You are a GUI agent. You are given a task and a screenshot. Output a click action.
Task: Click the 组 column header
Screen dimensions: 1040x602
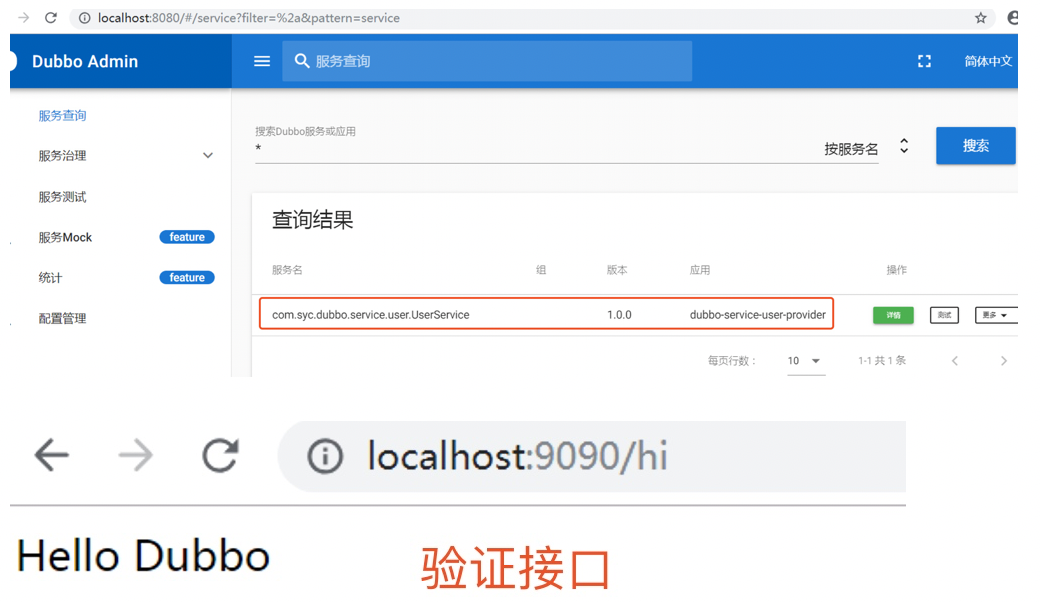click(541, 270)
